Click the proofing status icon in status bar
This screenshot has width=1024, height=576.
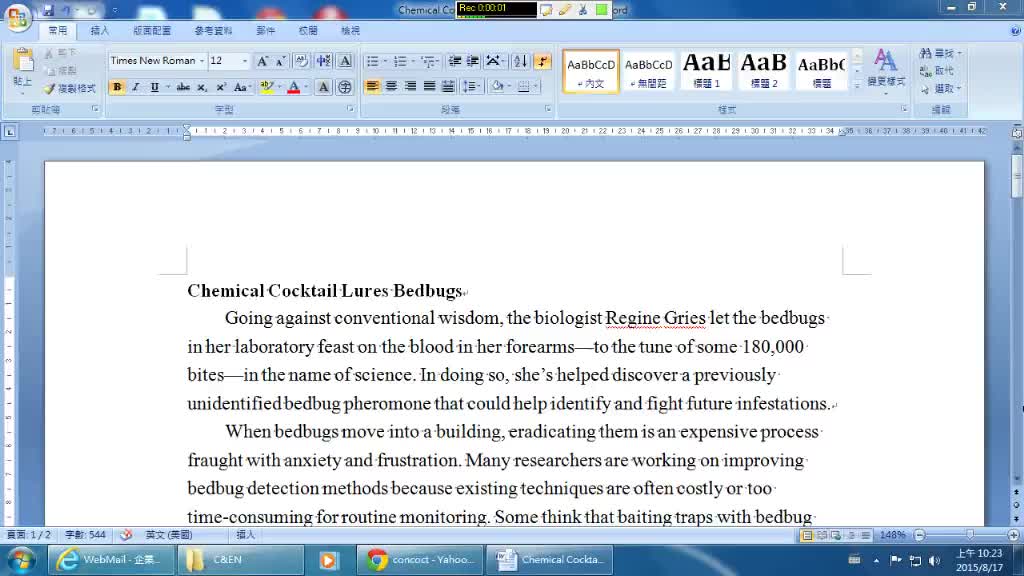(126, 535)
